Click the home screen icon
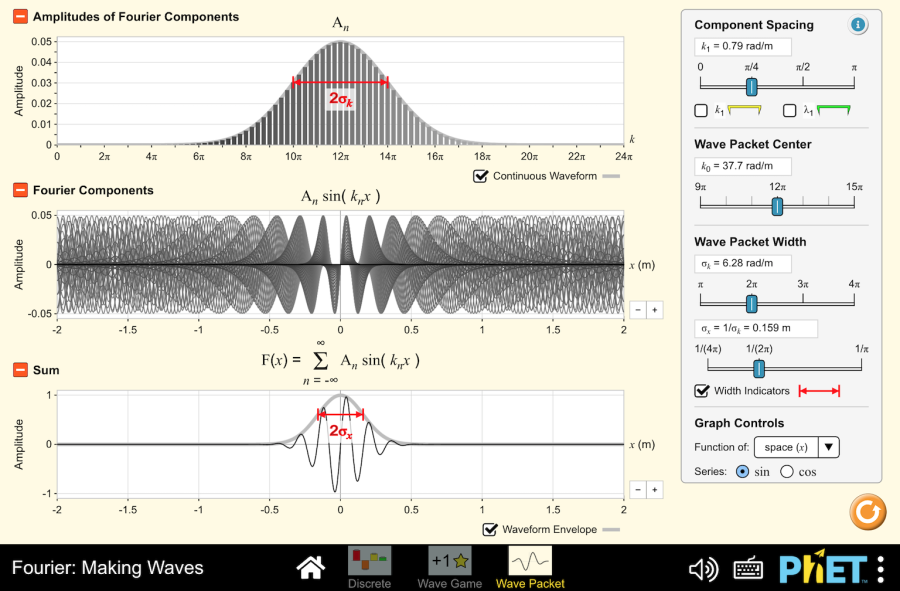900x591 pixels. [311, 568]
